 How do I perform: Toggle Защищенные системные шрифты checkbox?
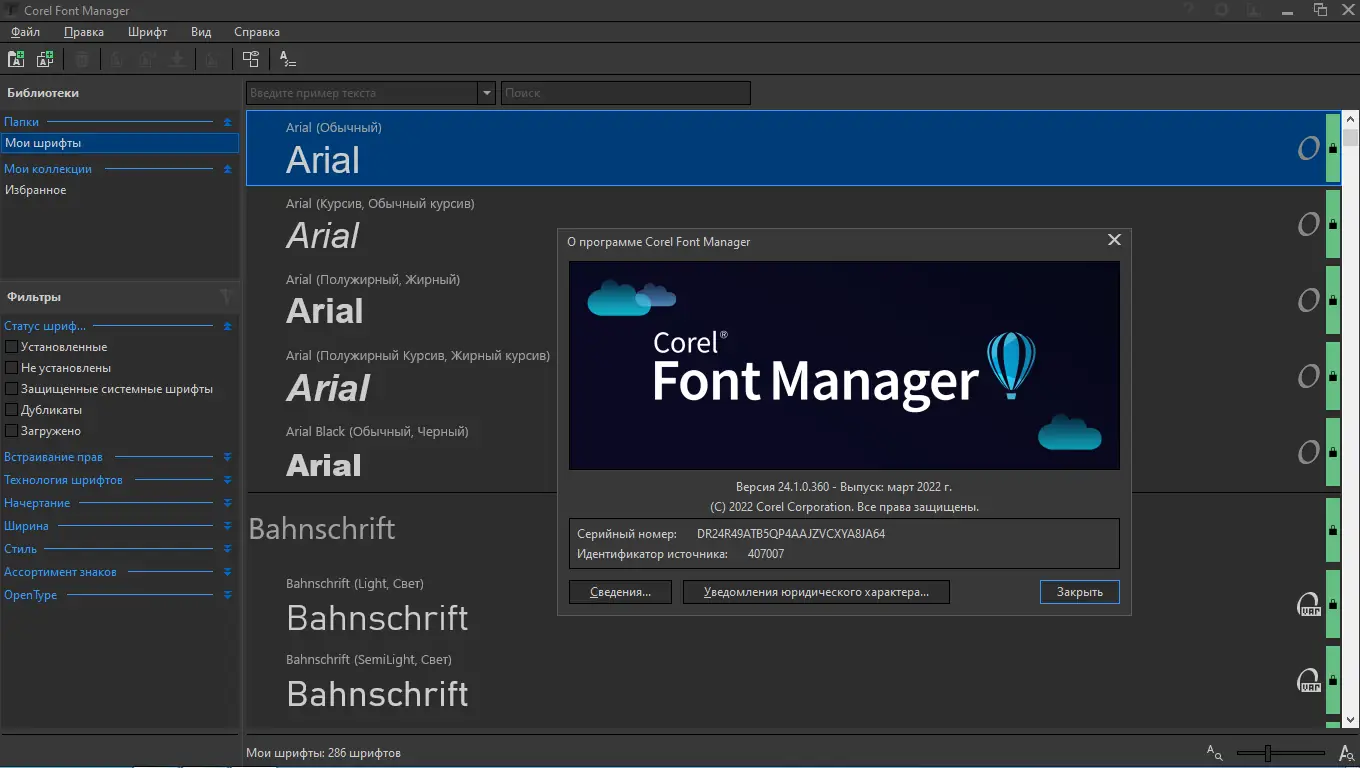tap(12, 389)
